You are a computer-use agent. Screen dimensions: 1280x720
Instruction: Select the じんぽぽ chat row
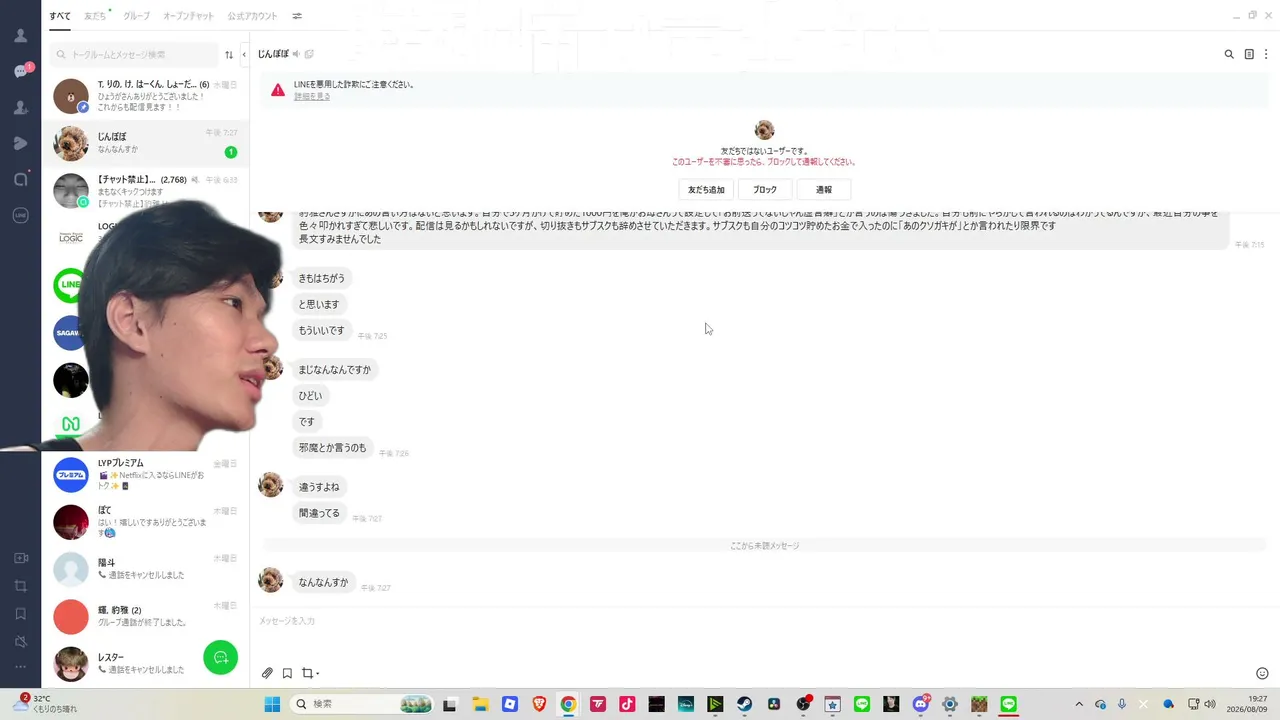(x=145, y=143)
